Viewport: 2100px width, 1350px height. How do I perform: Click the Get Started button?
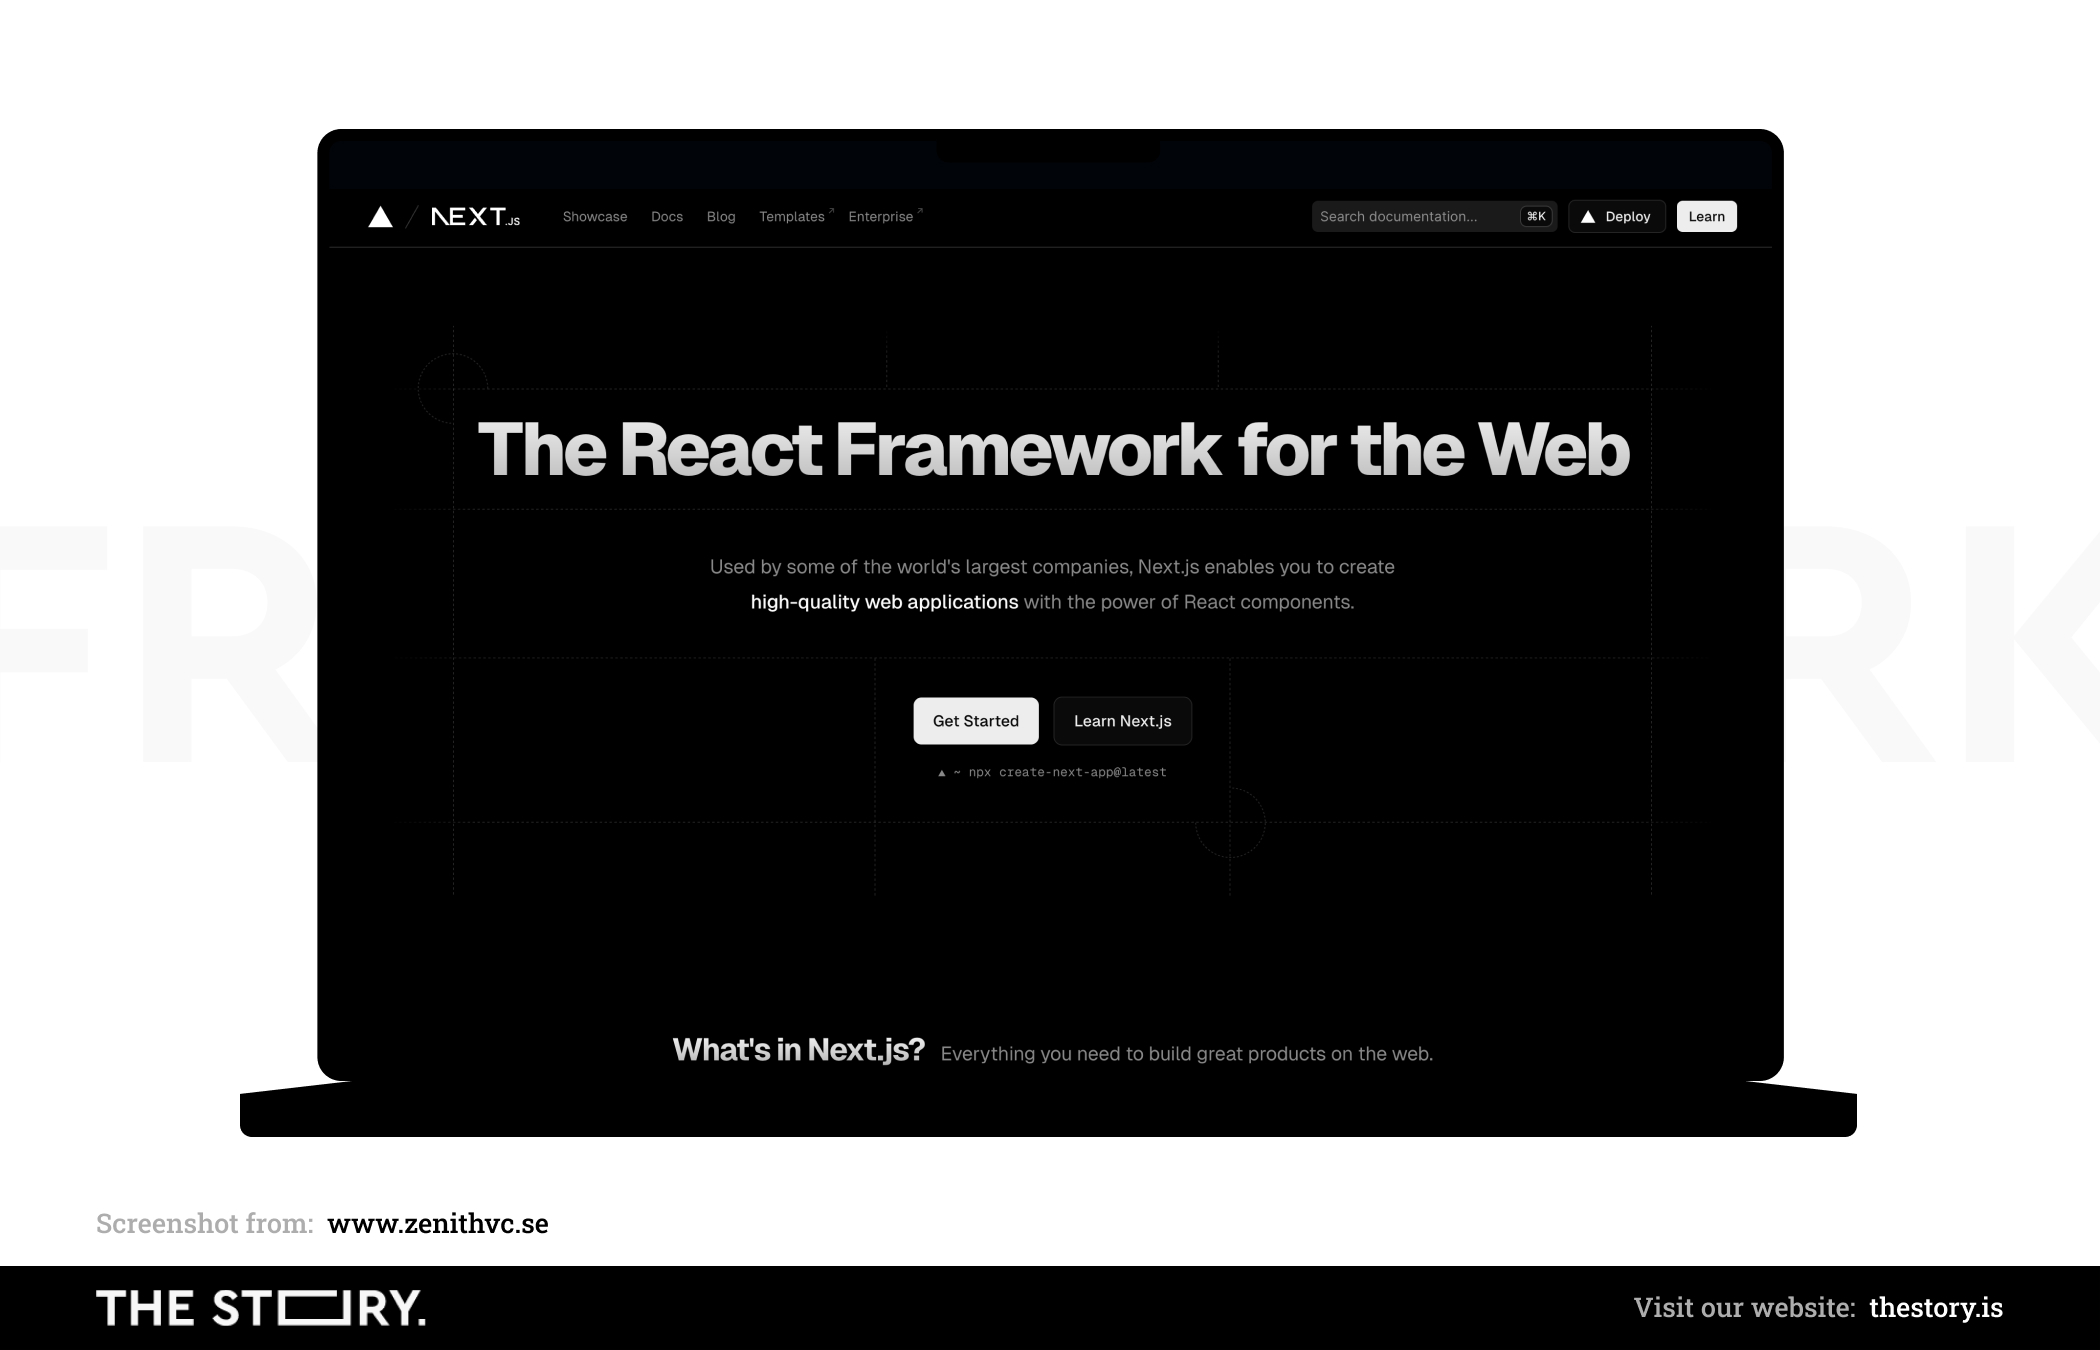coord(975,719)
